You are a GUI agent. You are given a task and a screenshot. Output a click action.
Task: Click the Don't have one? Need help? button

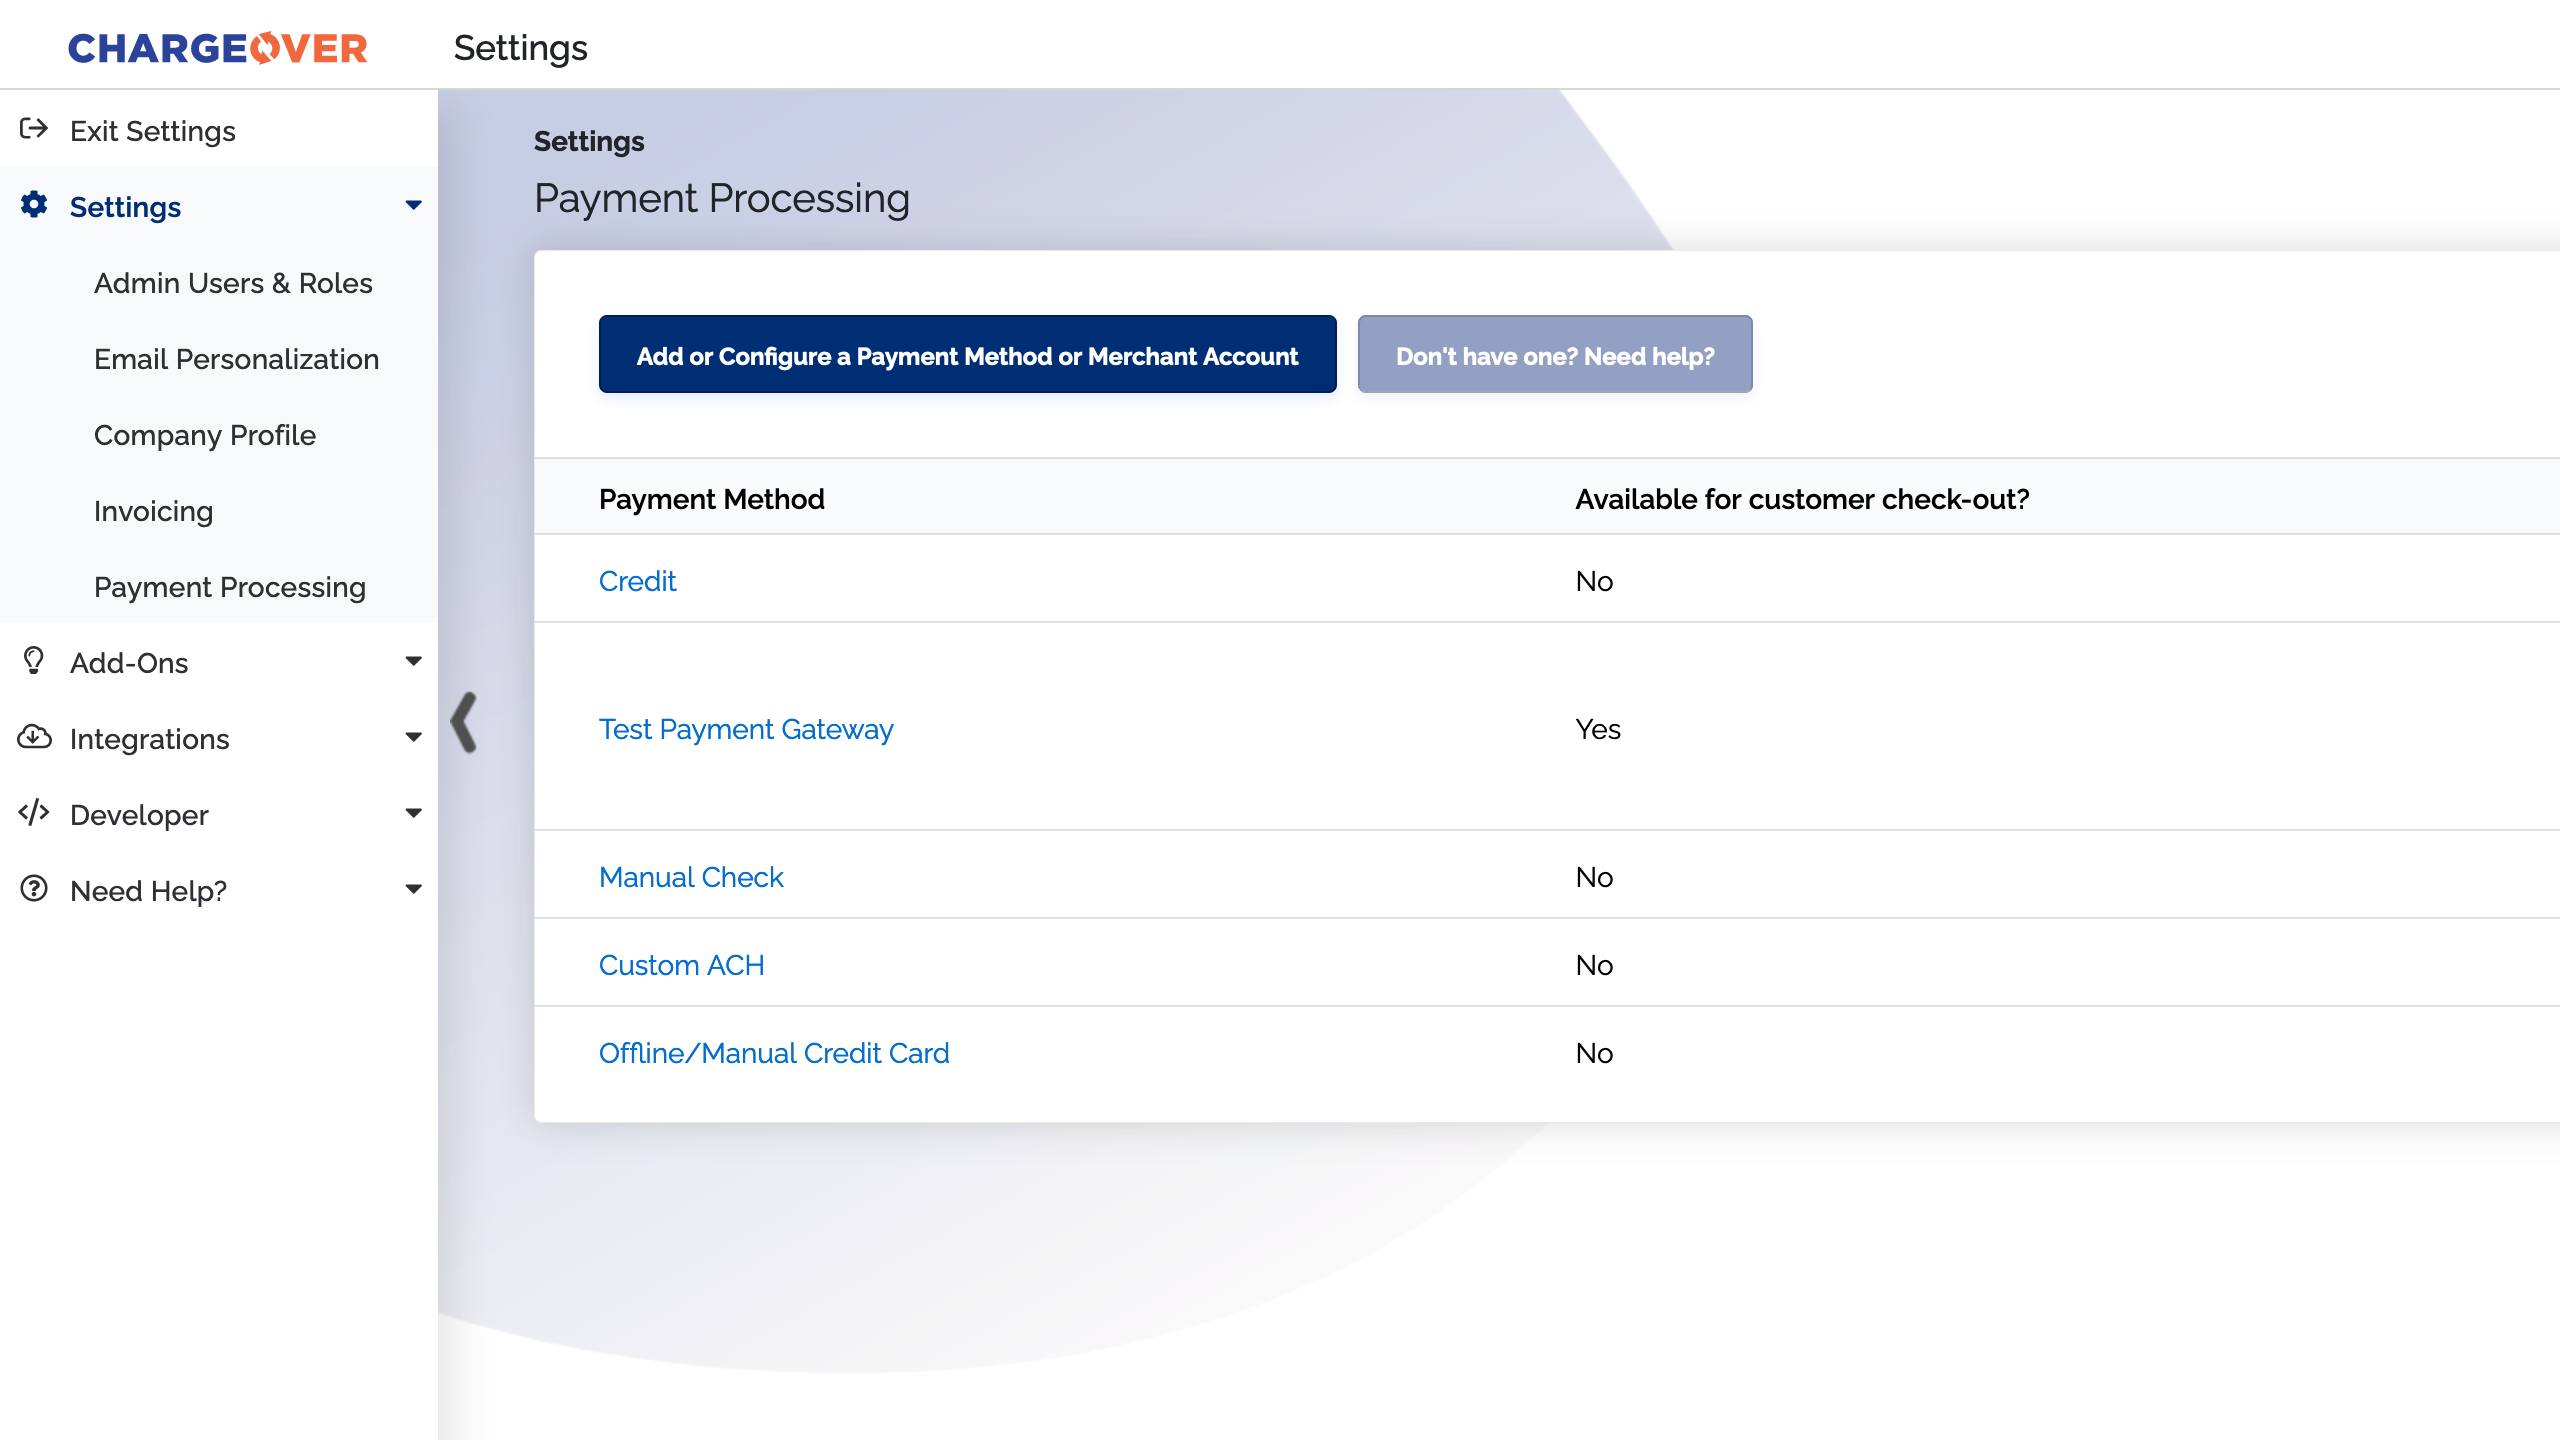1554,355
